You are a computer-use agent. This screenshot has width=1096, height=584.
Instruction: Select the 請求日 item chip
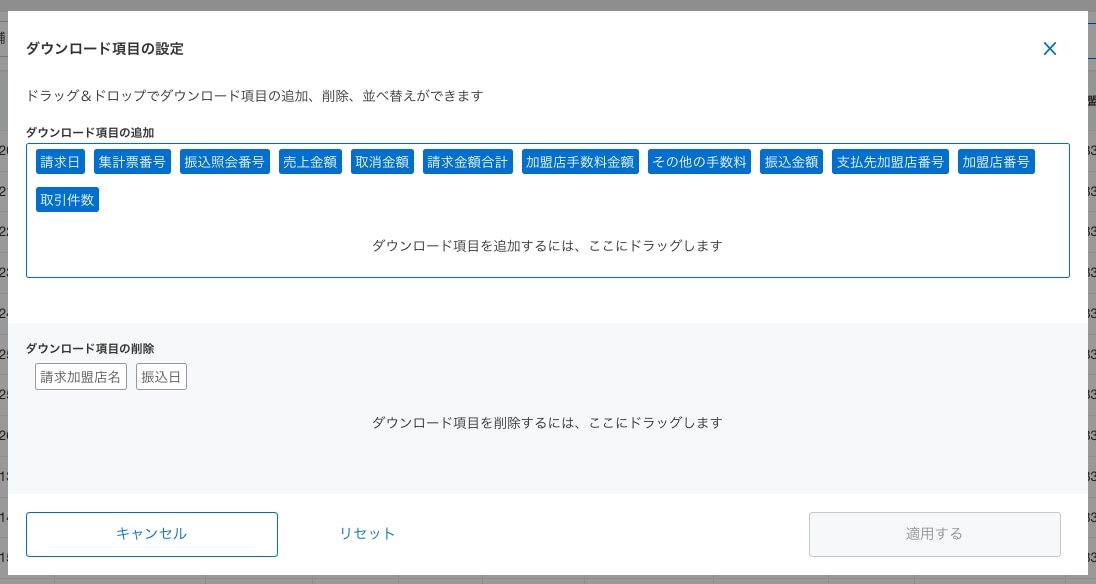click(60, 161)
